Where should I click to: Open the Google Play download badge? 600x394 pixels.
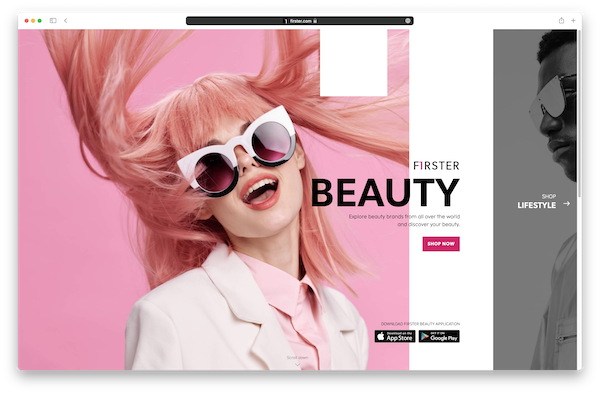439,336
